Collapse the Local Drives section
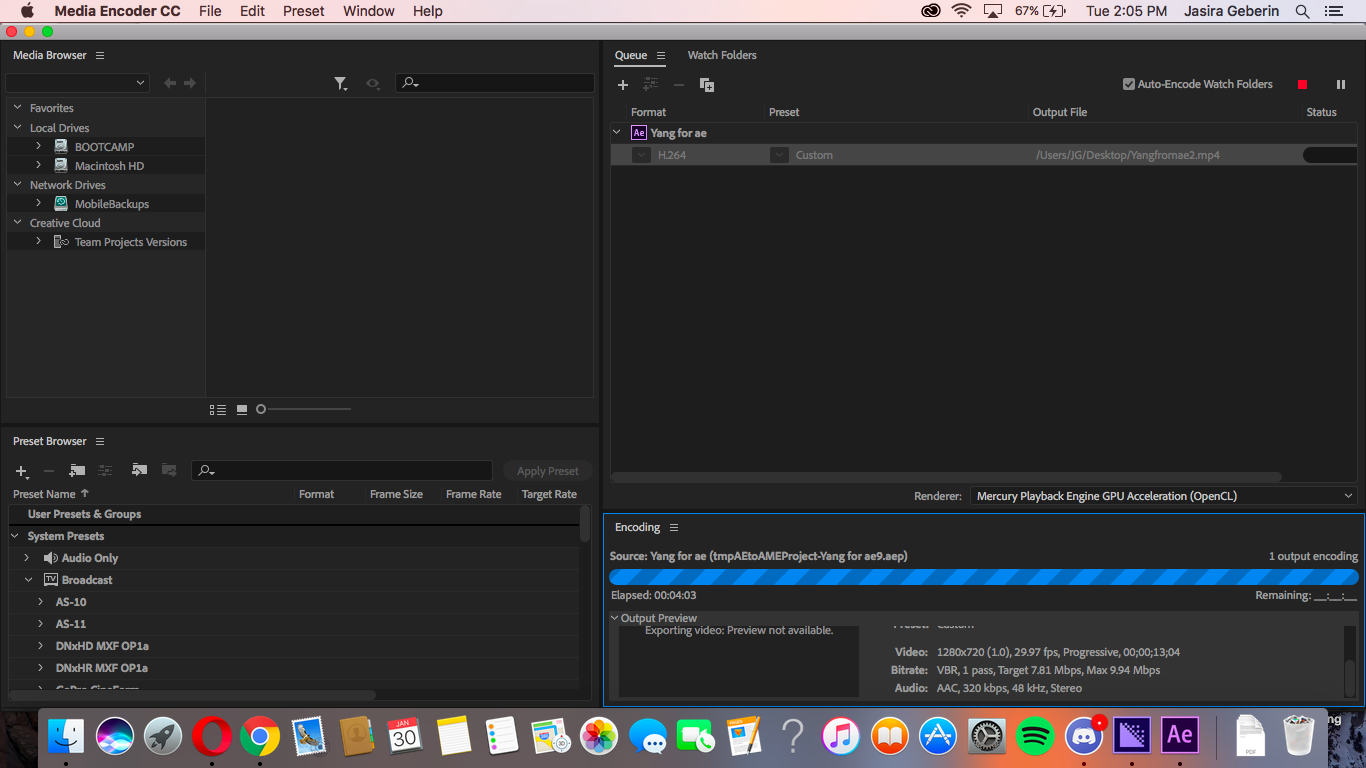Screen dimensions: 1366x768 pyautogui.click(x=18, y=127)
